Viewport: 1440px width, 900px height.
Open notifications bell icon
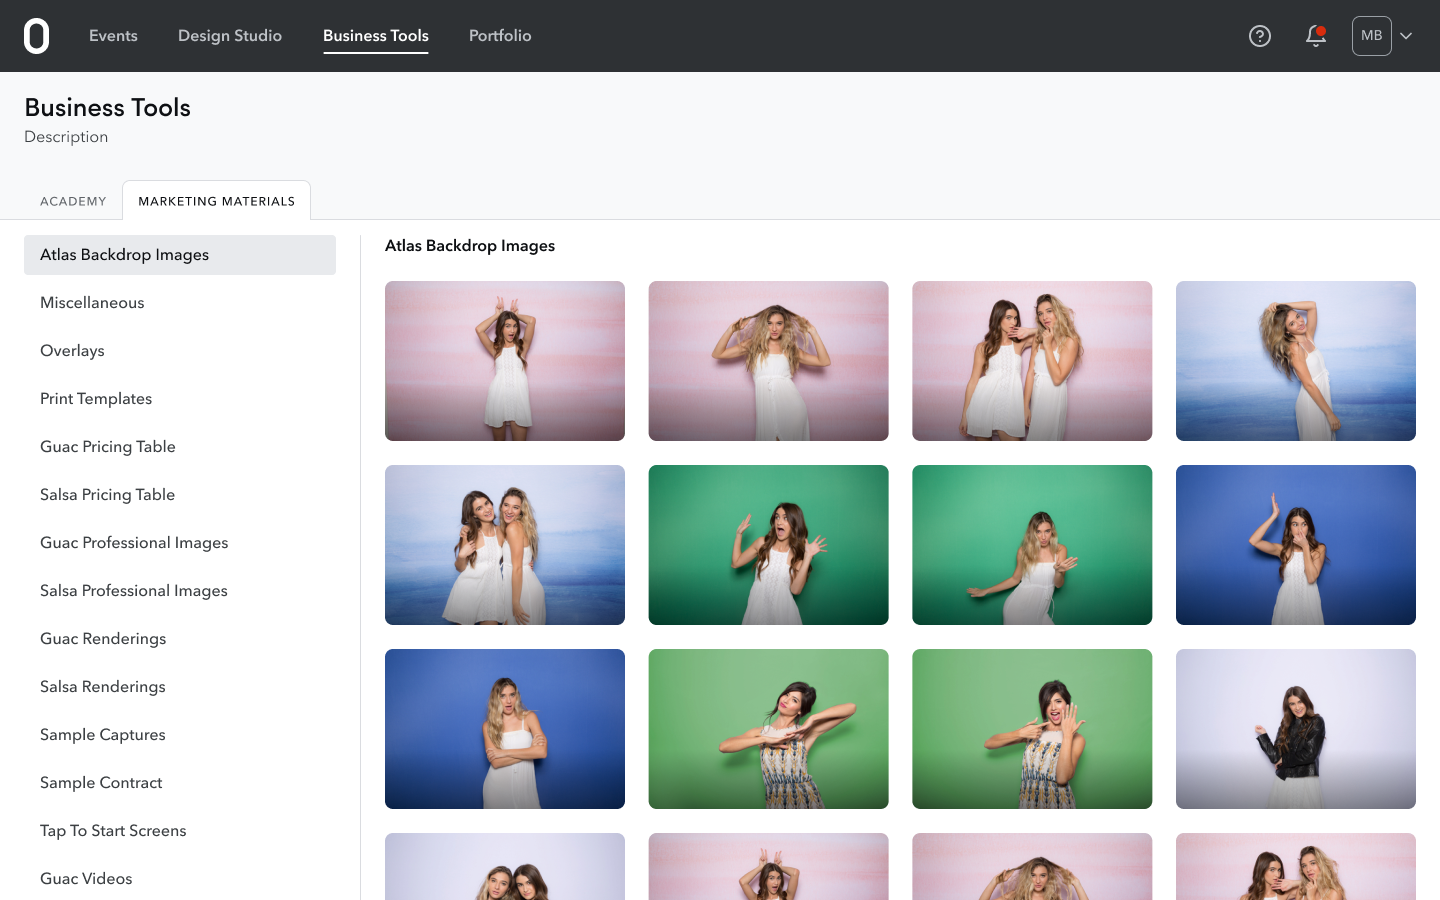1316,36
